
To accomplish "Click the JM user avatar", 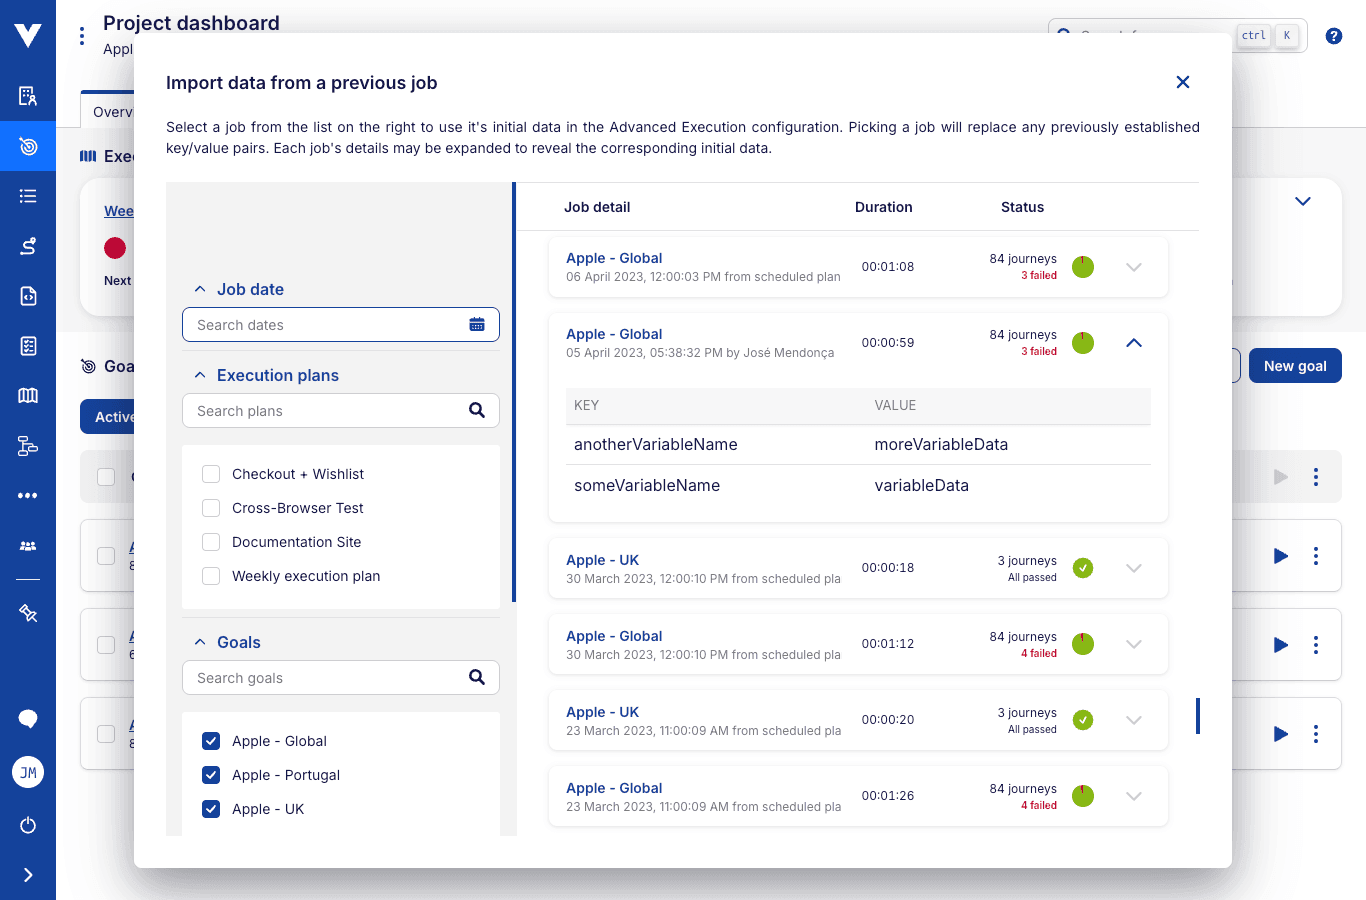I will [28, 772].
